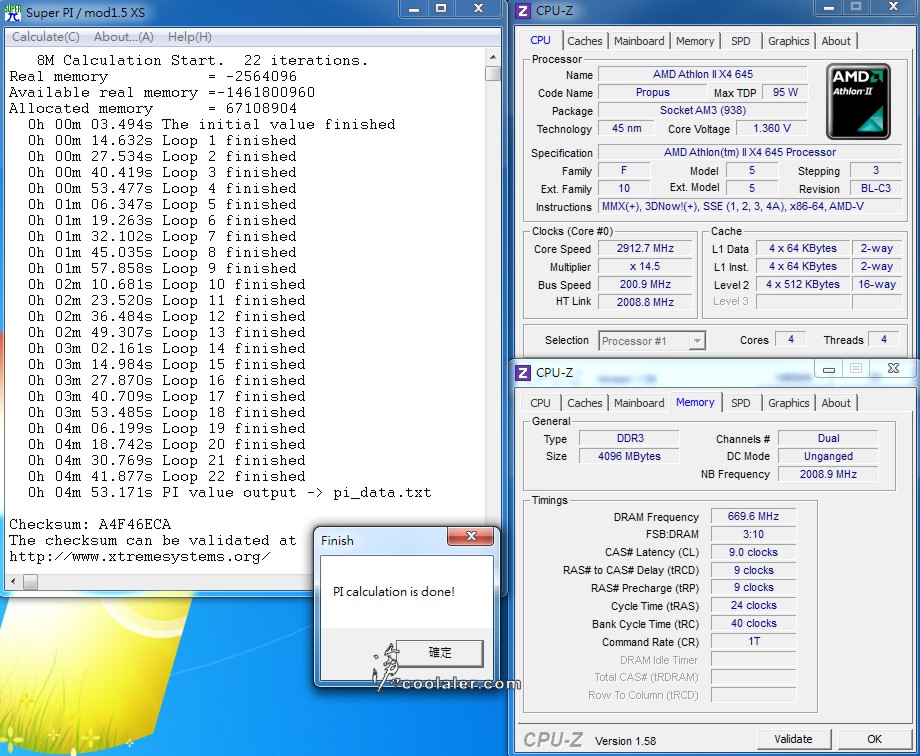
Task: Click the memory Size value 4096 MBytes
Action: pos(629,456)
